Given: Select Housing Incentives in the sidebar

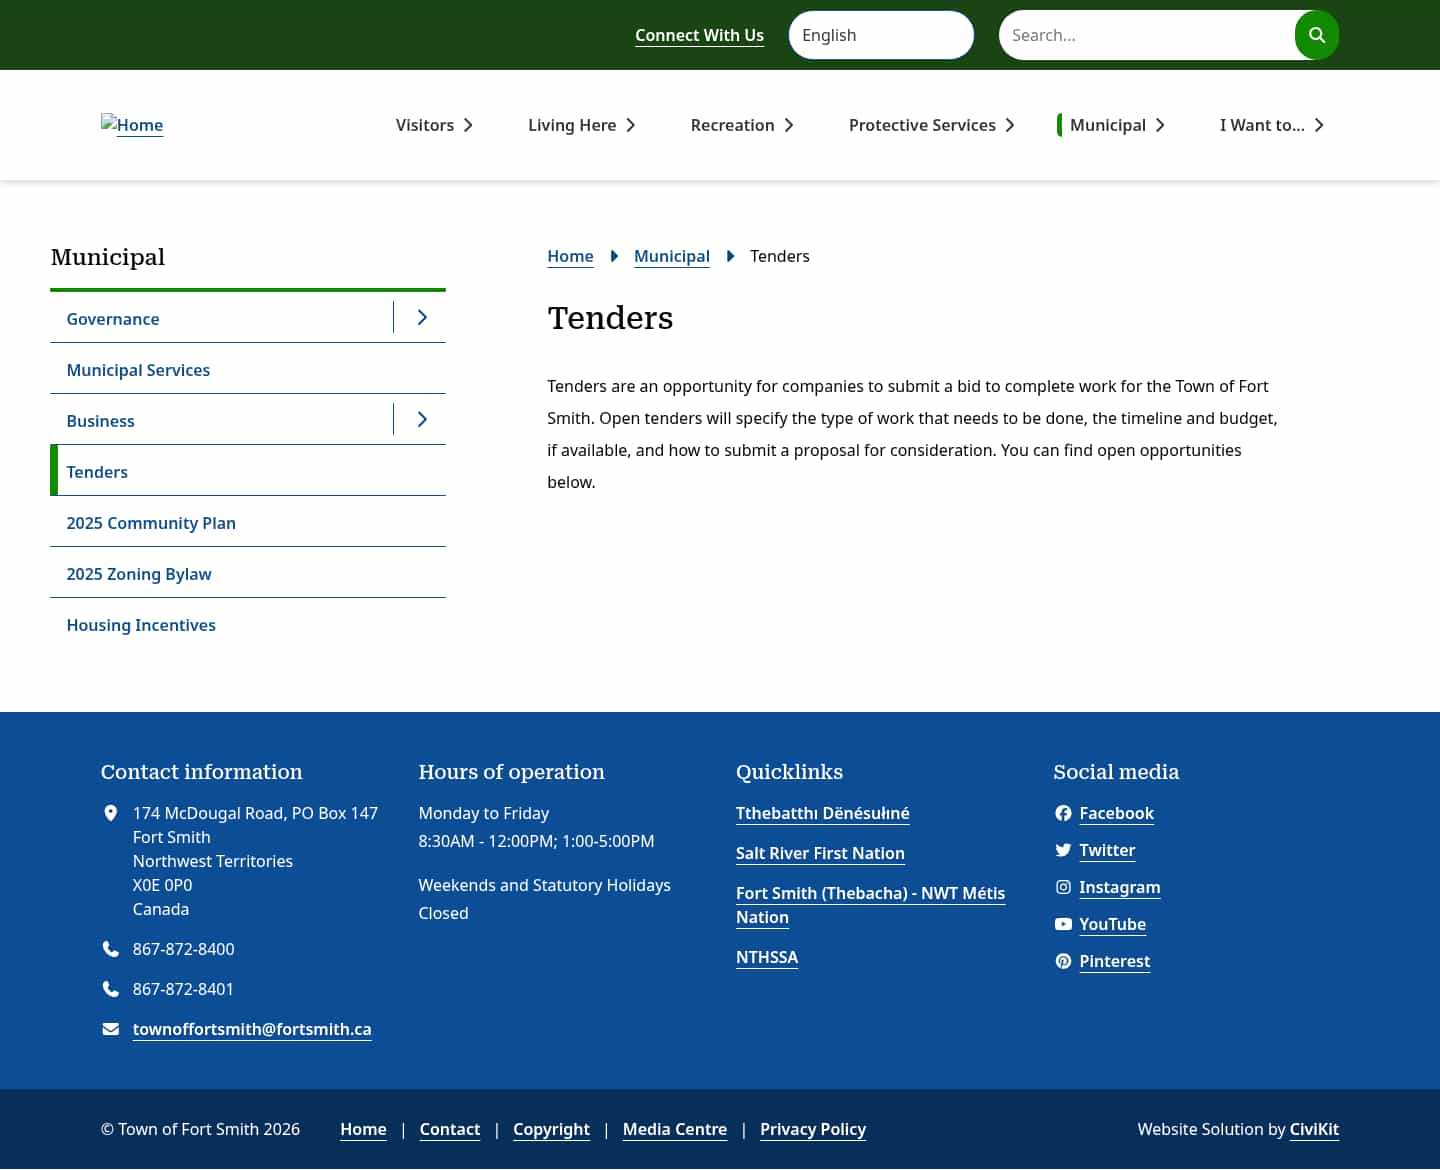Looking at the screenshot, I should 141,624.
